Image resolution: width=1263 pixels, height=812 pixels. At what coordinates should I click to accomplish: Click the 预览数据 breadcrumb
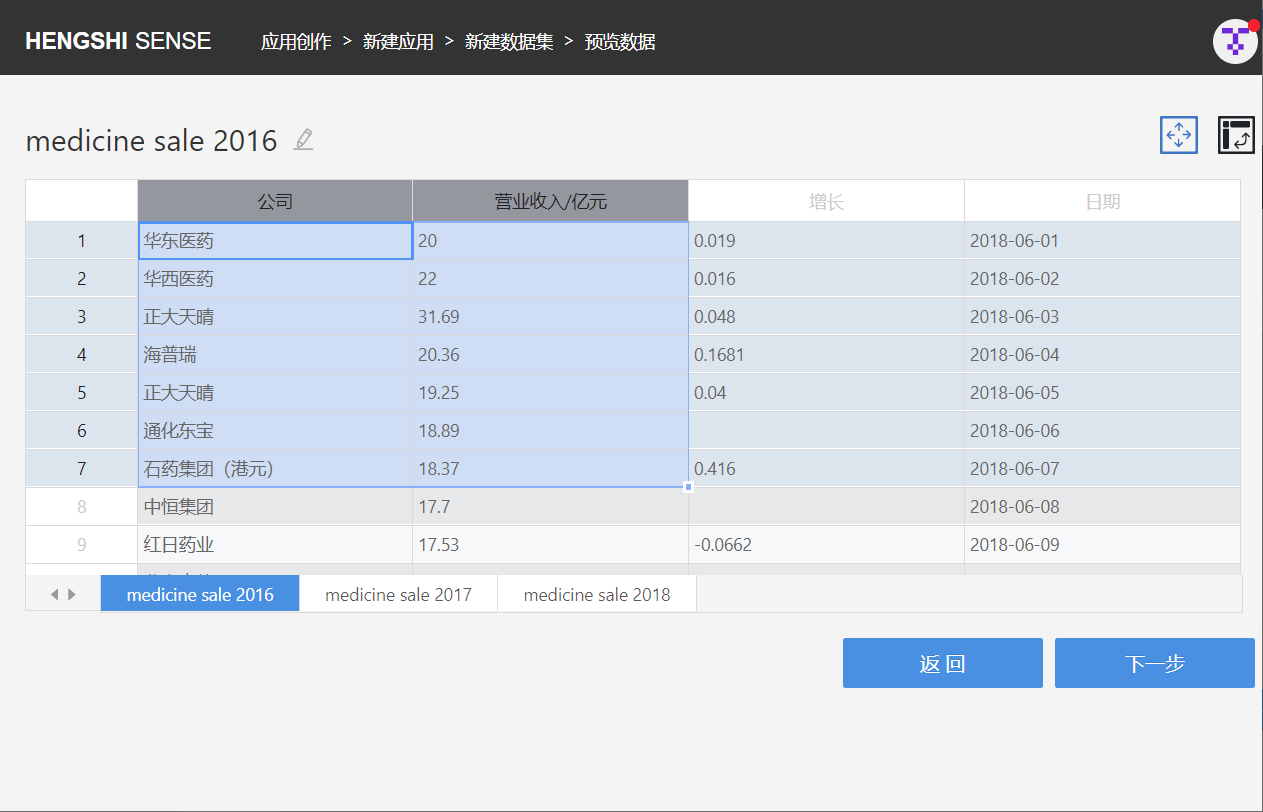(x=620, y=42)
